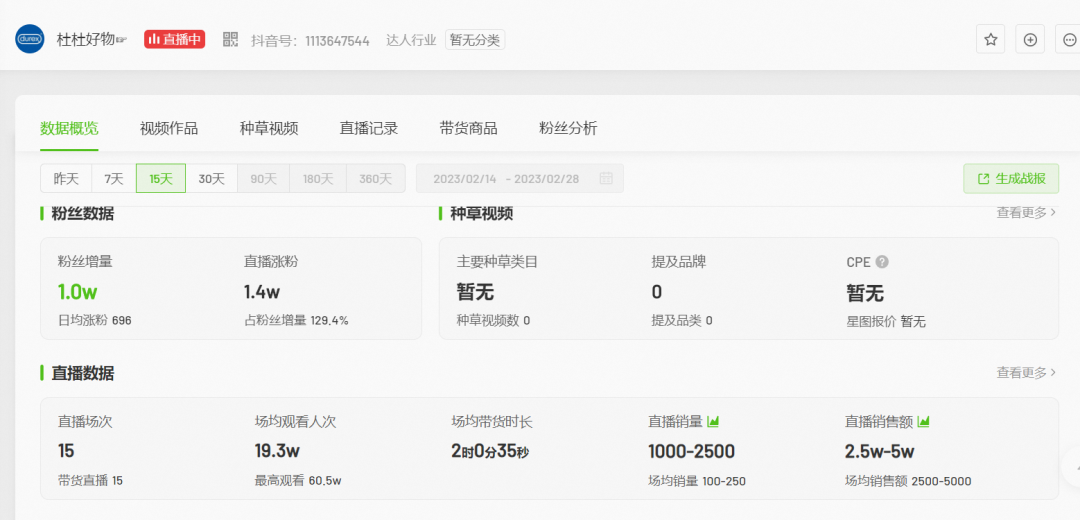Switch to the 粉丝分析 tab

(x=568, y=128)
